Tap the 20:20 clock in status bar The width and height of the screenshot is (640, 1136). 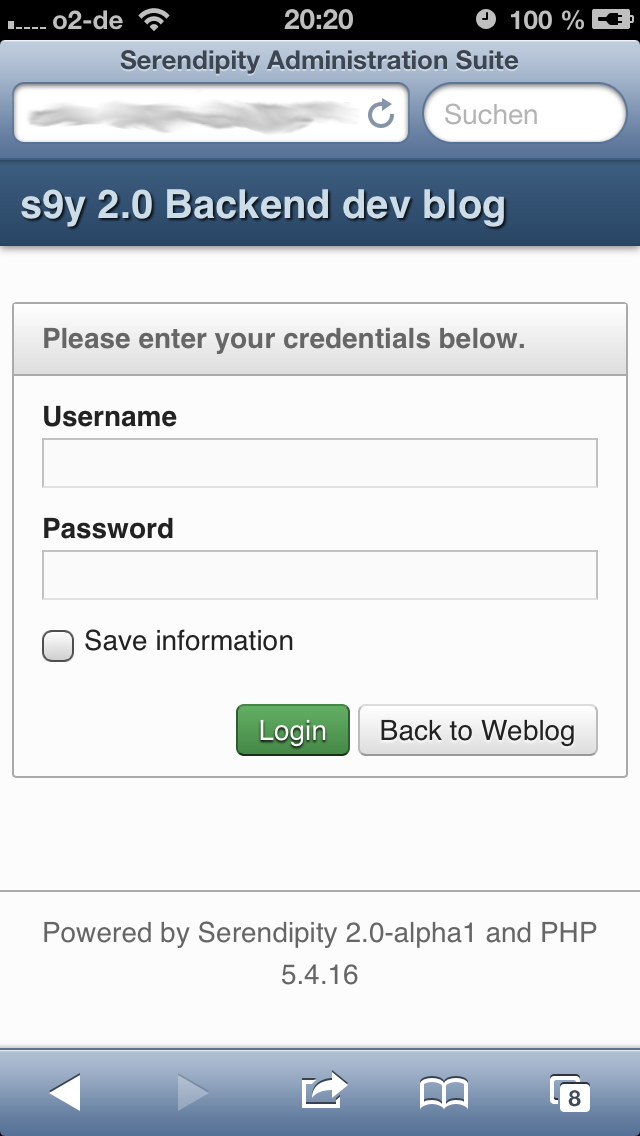coord(318,20)
